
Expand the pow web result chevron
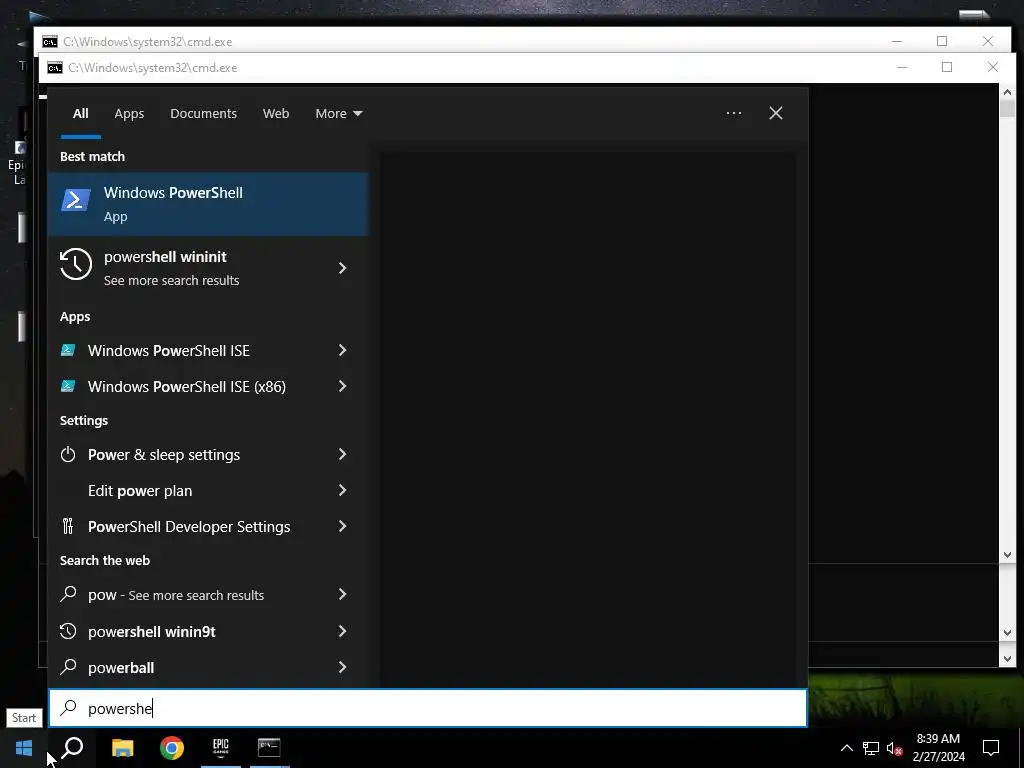[x=342, y=594]
